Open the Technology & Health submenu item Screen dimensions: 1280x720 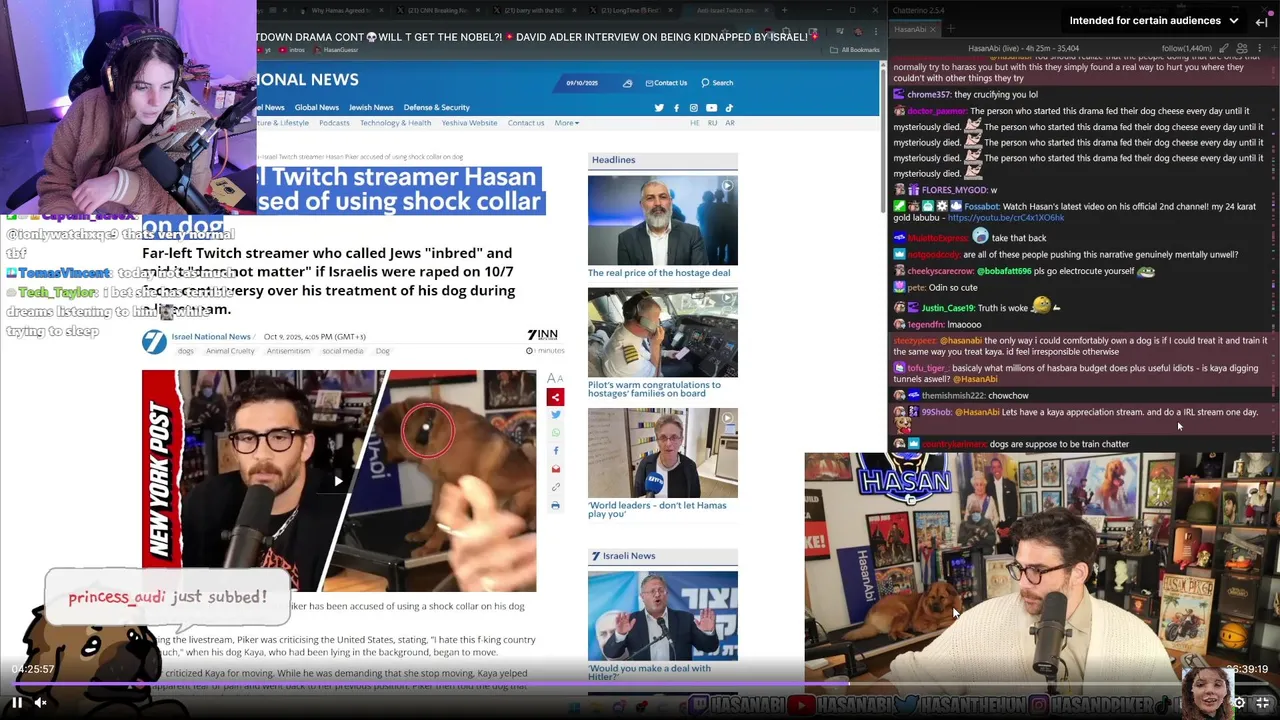(x=395, y=123)
